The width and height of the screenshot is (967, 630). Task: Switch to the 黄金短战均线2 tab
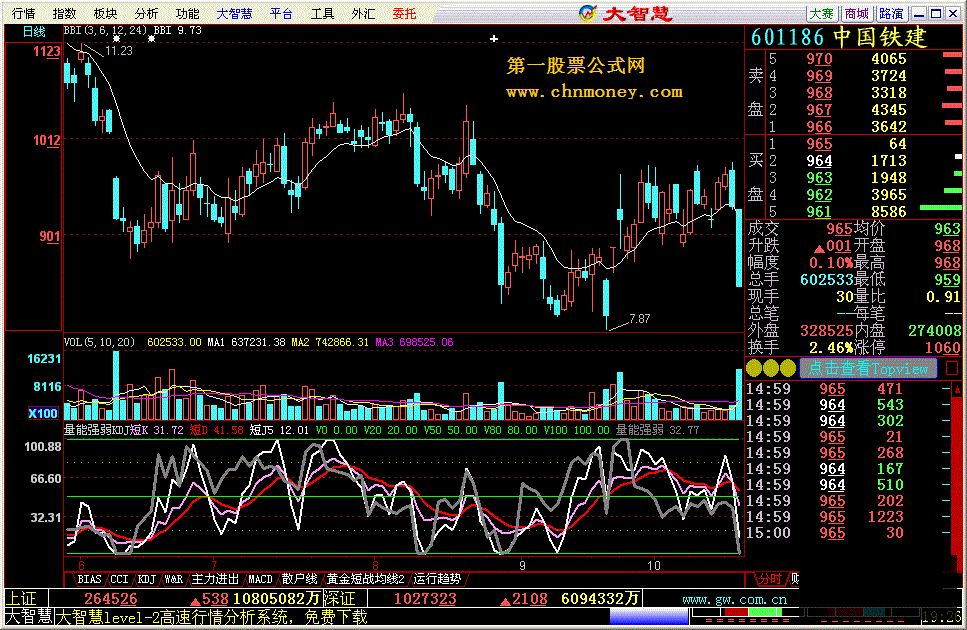[x=365, y=579]
